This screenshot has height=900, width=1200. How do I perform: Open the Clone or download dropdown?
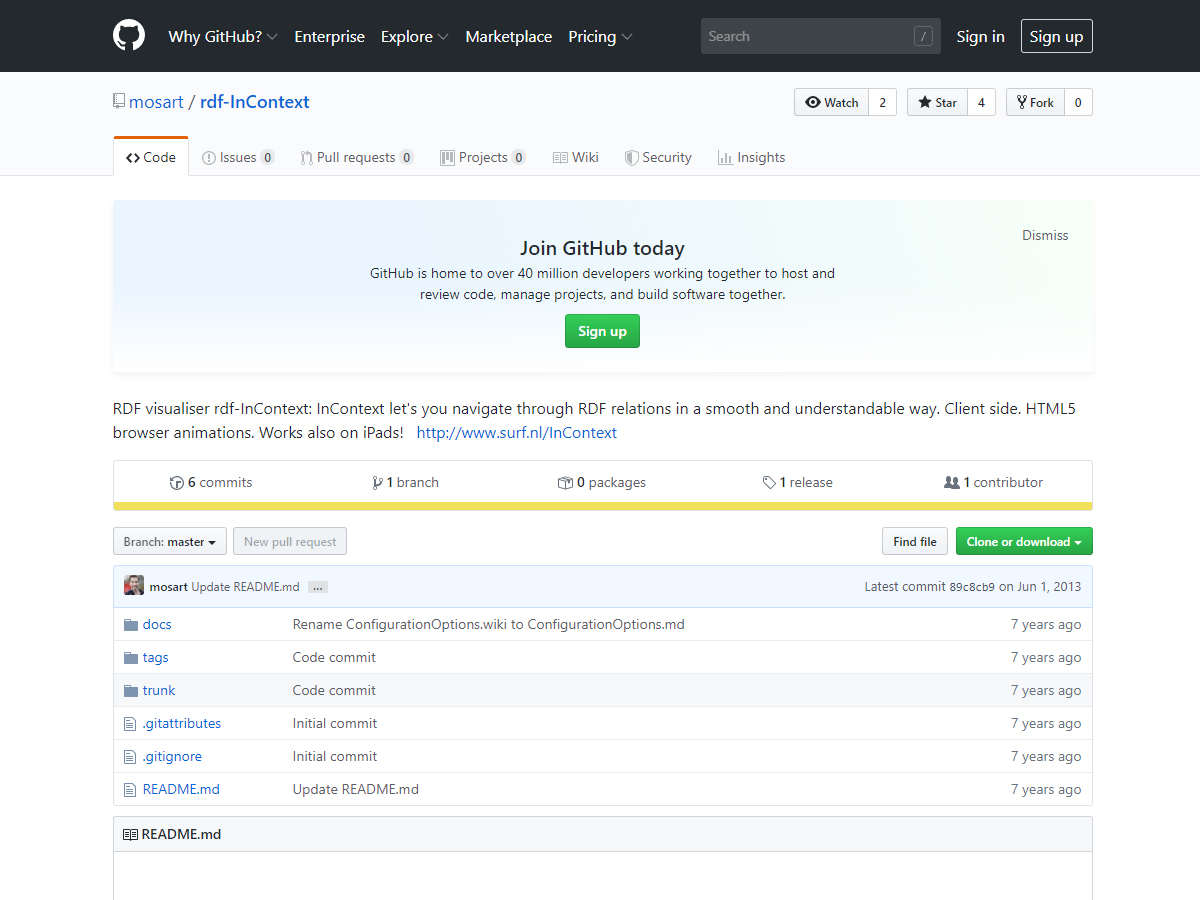(1023, 542)
